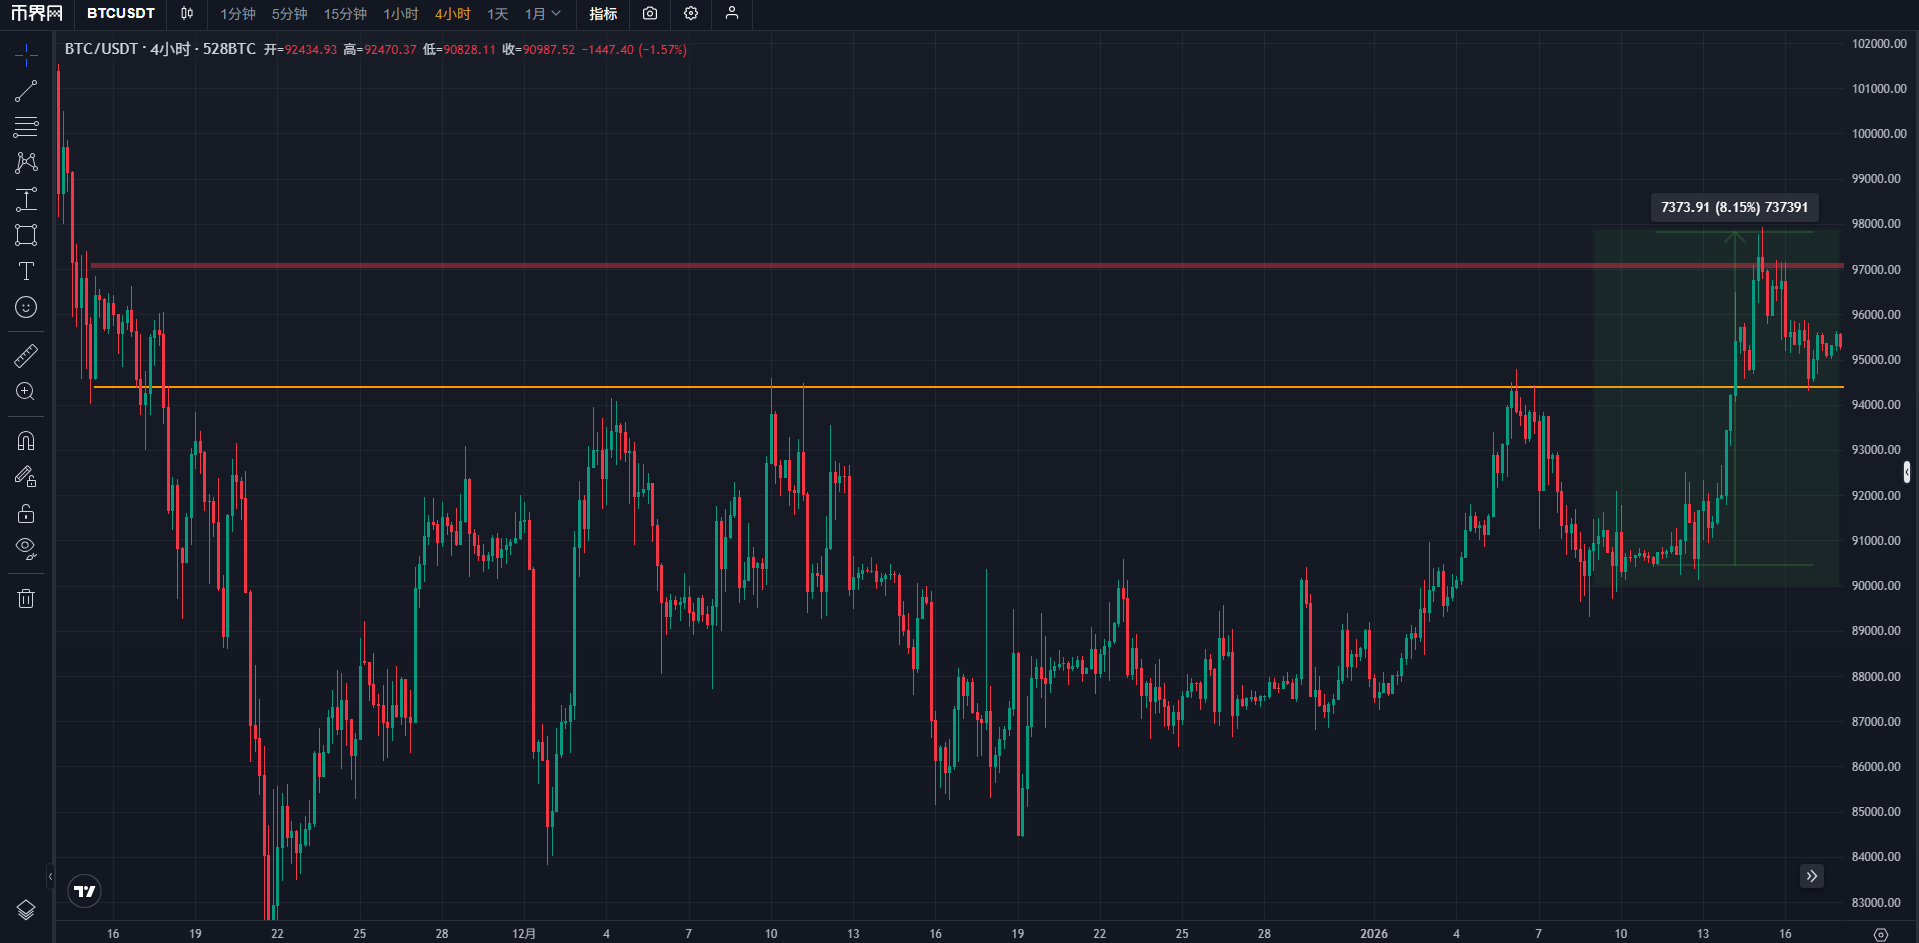This screenshot has width=1919, height=943.
Task: Open the 指标 indicators menu
Action: point(603,14)
